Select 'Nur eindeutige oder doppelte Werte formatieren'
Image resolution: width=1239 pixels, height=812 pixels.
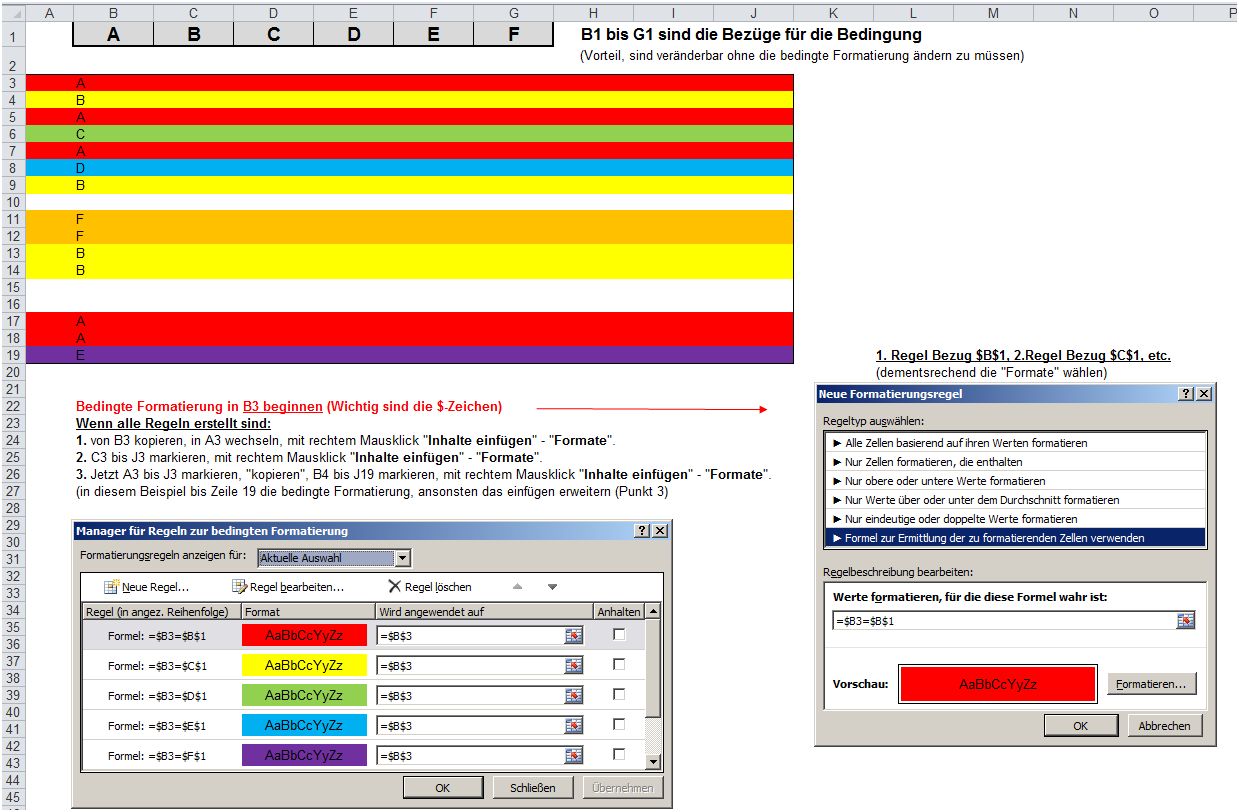[x=1015, y=519]
